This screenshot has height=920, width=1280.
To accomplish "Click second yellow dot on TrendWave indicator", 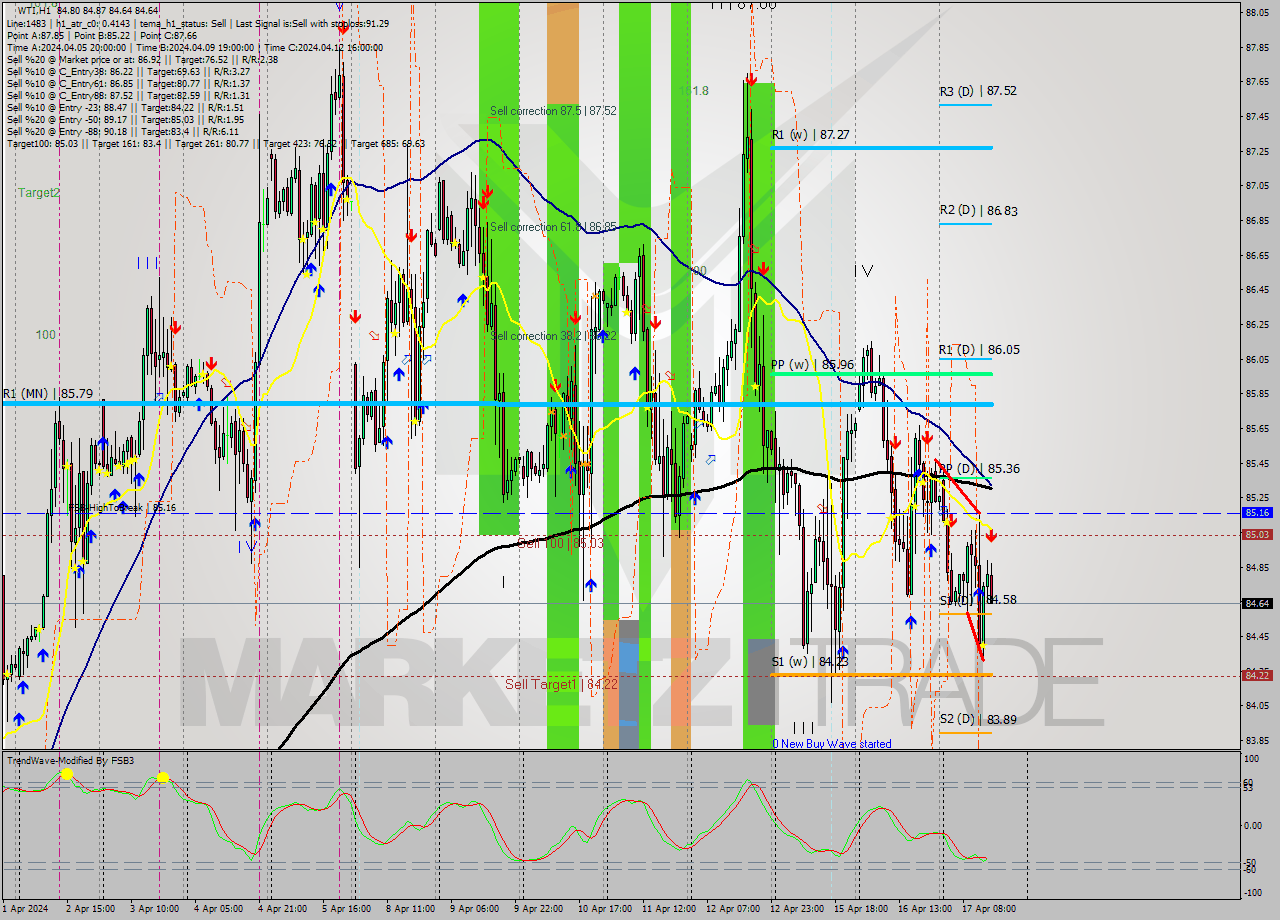I will (x=162, y=777).
